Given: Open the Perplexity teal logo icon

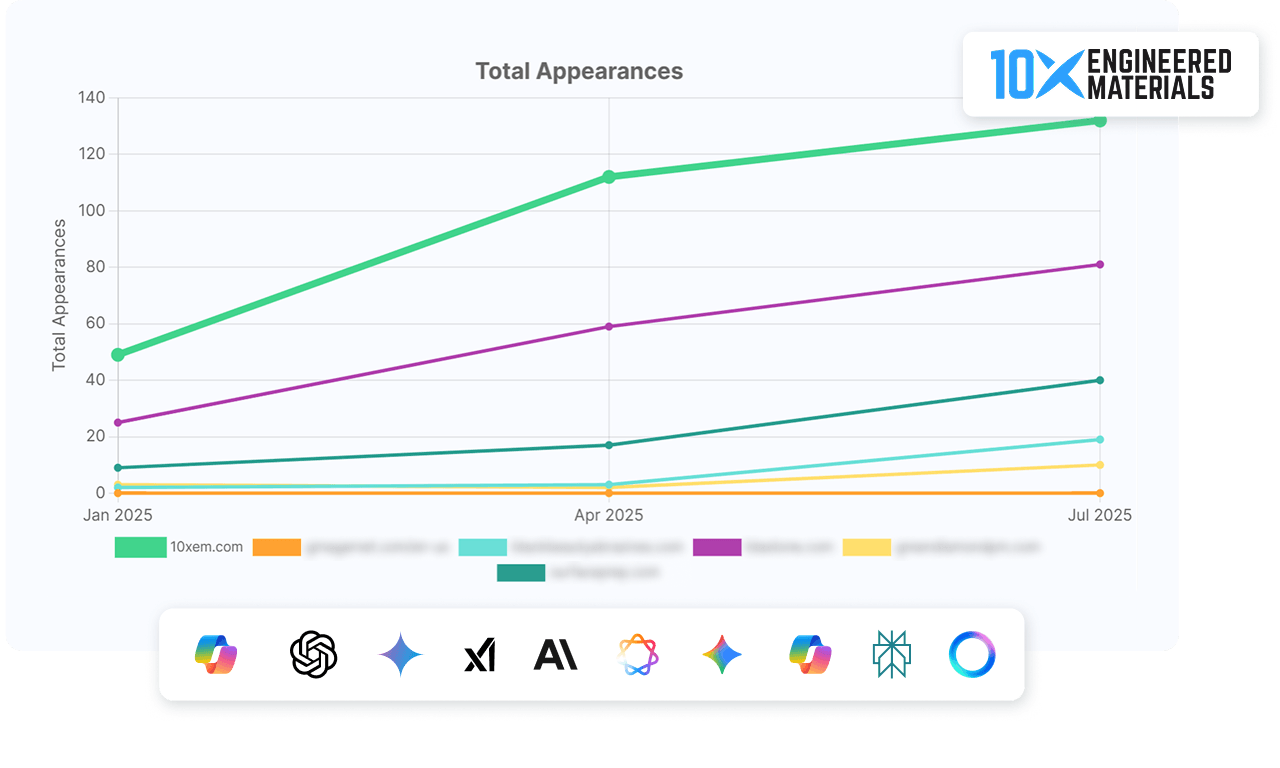Looking at the screenshot, I should 891,655.
